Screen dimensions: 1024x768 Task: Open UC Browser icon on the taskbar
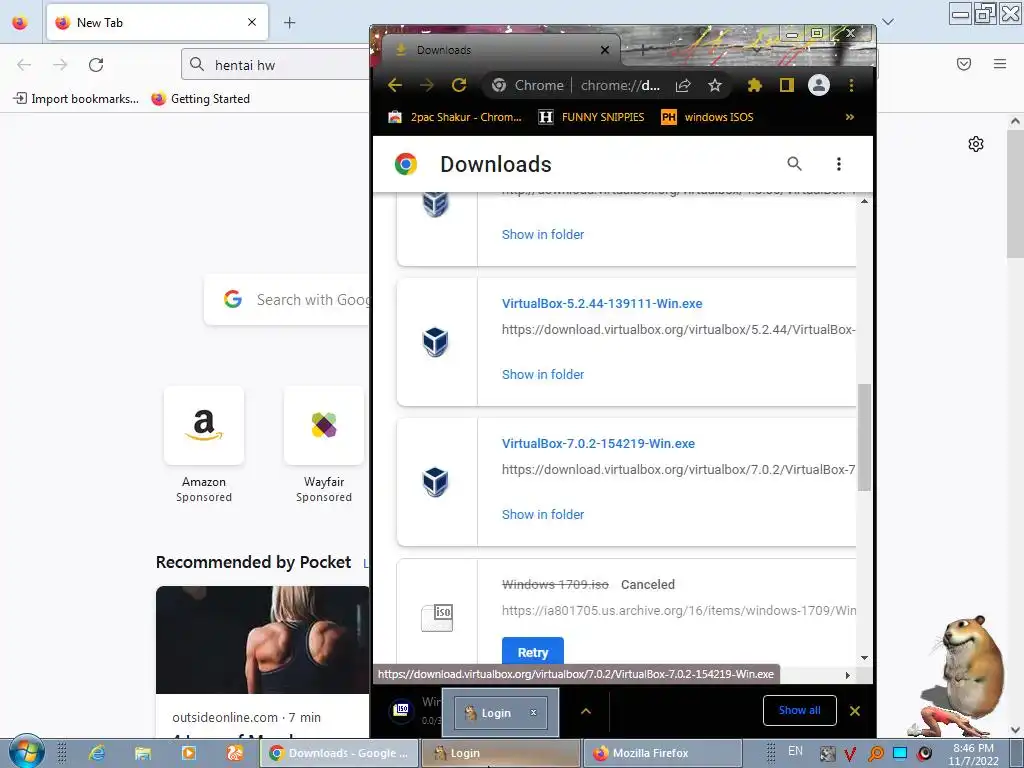(x=234, y=753)
